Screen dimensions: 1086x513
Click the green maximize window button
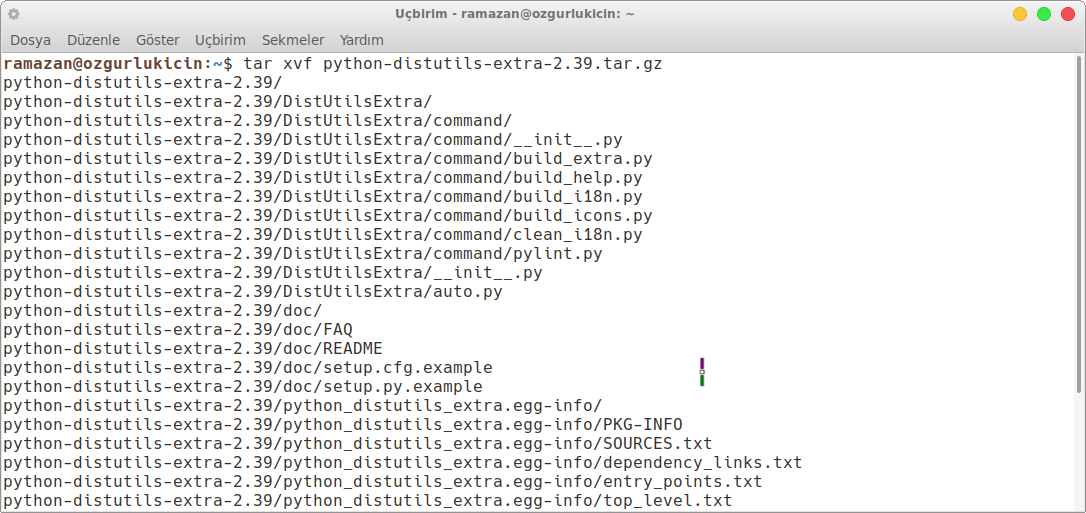1044,14
